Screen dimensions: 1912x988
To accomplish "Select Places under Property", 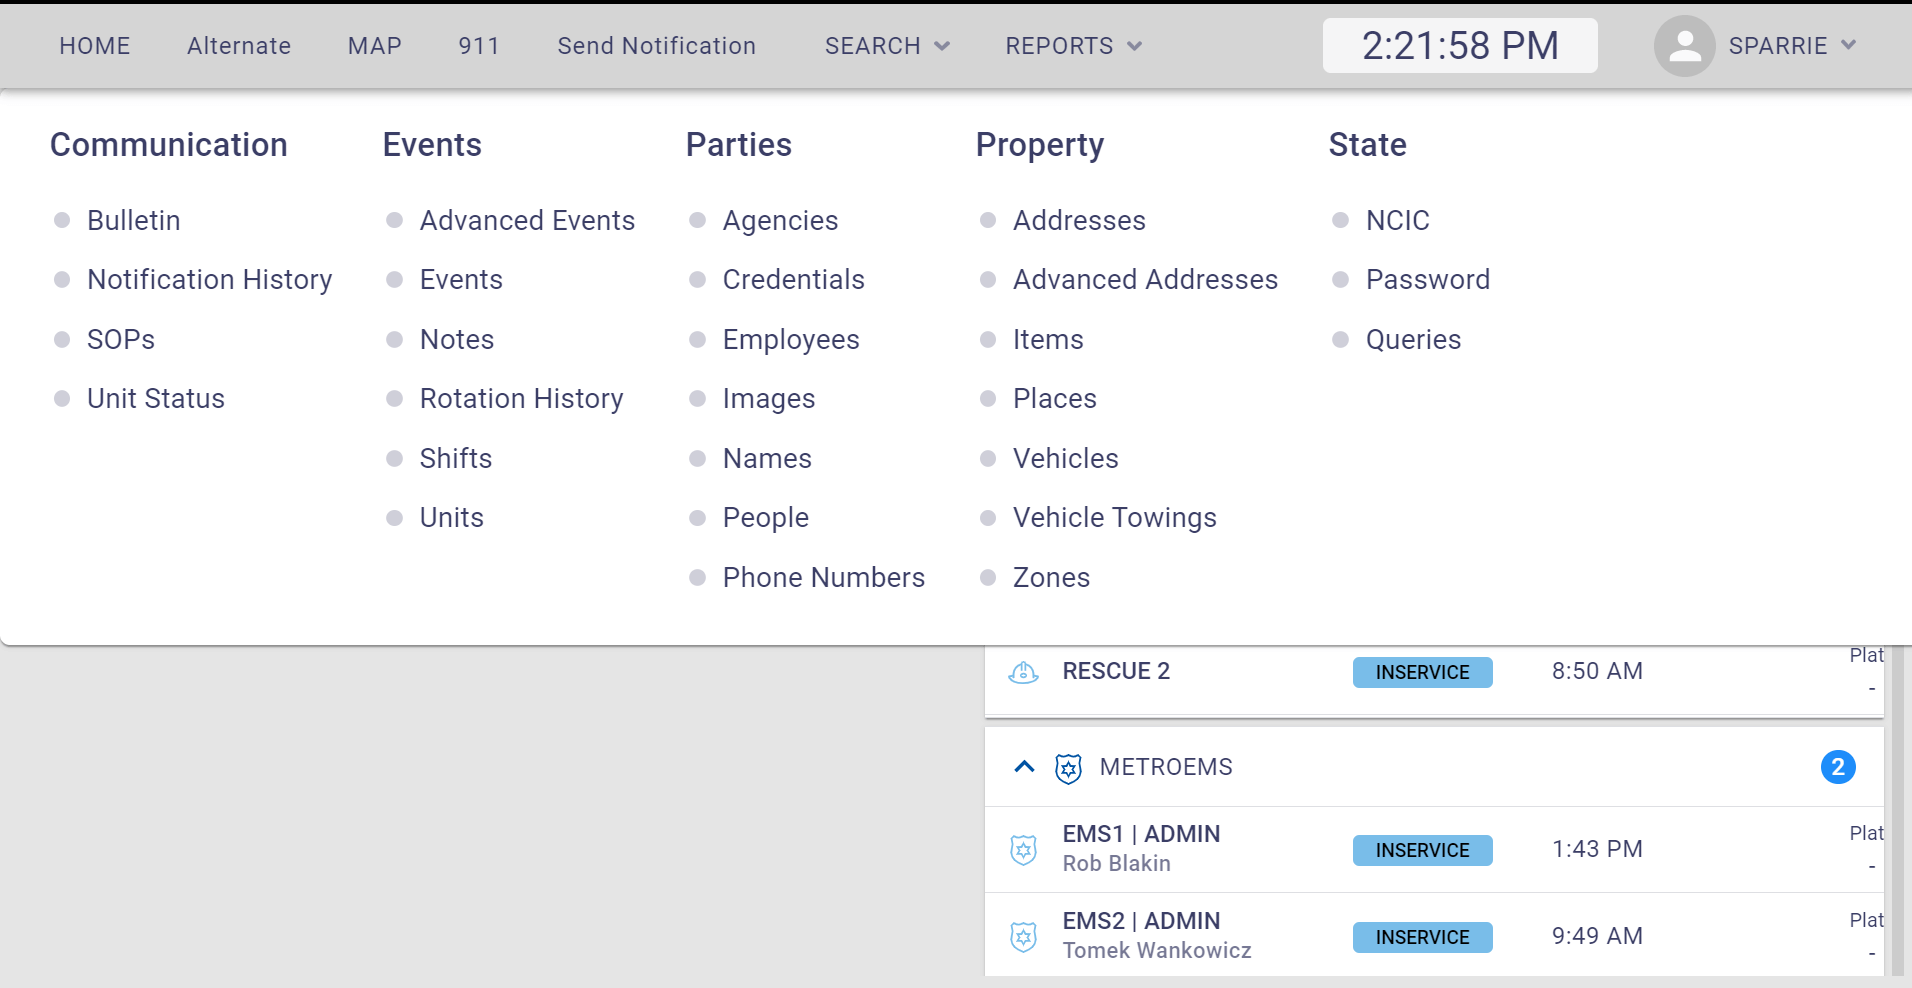I will [1055, 399].
